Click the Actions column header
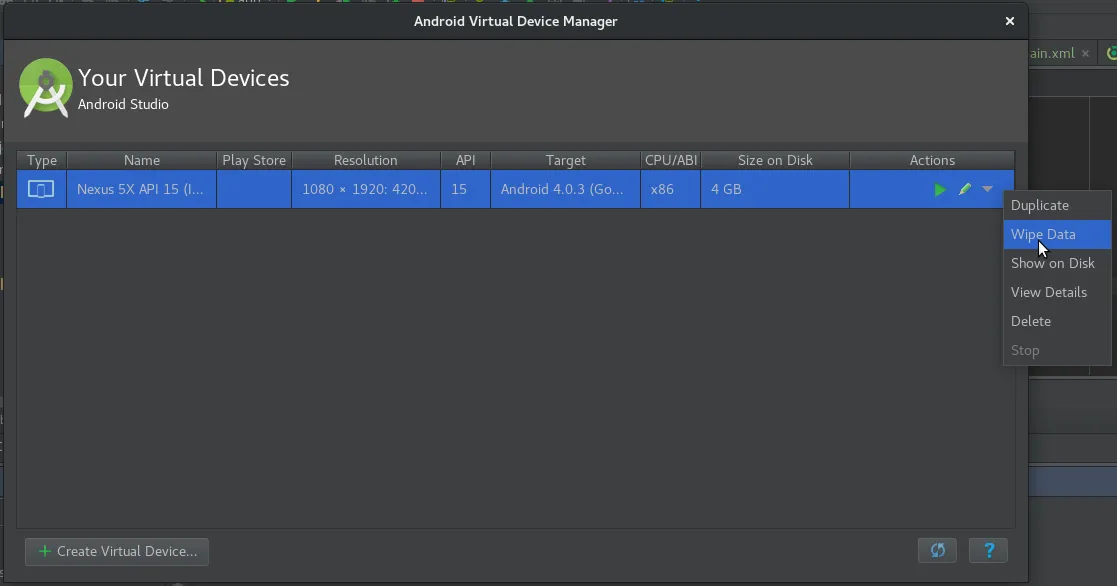 [932, 160]
